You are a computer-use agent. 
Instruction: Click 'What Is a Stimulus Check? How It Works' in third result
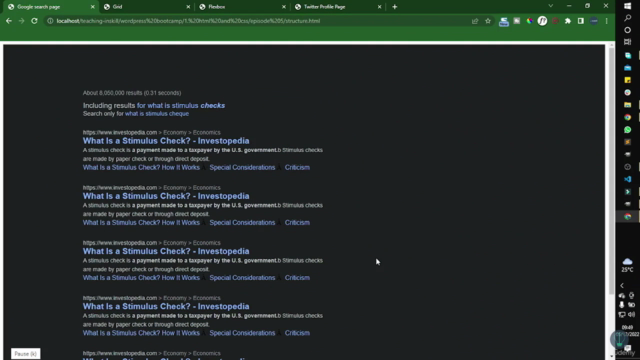point(141,278)
